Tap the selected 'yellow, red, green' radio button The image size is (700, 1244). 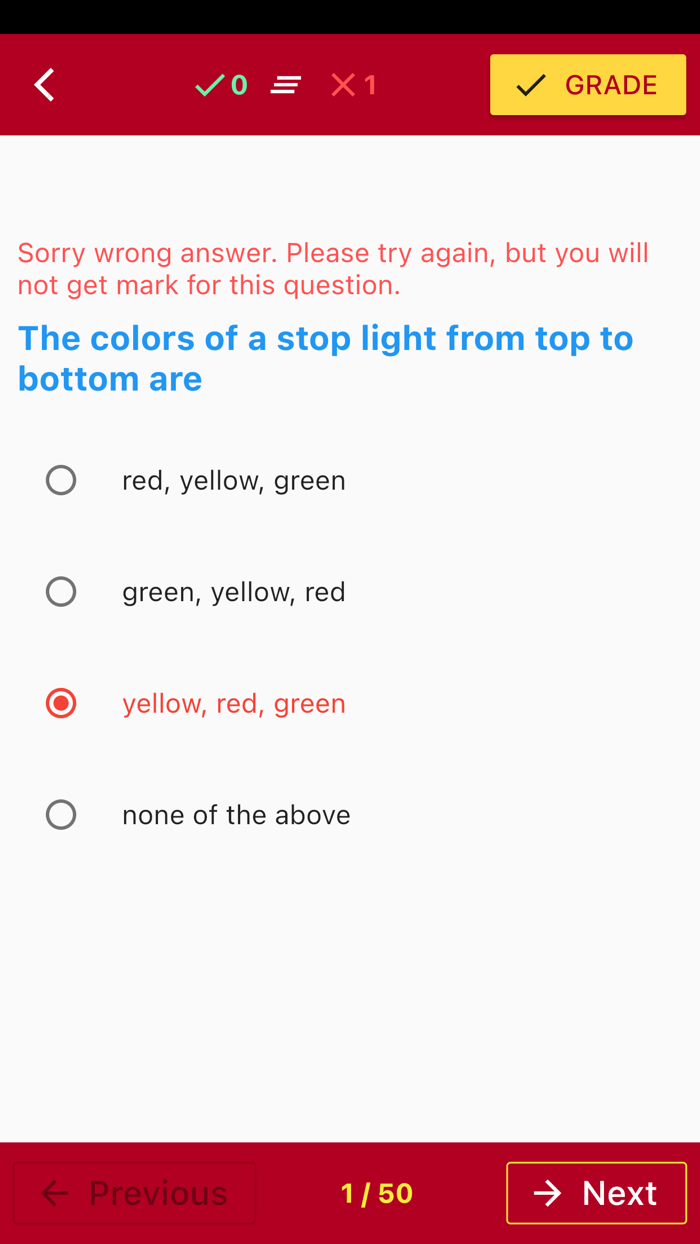pyautogui.click(x=61, y=703)
